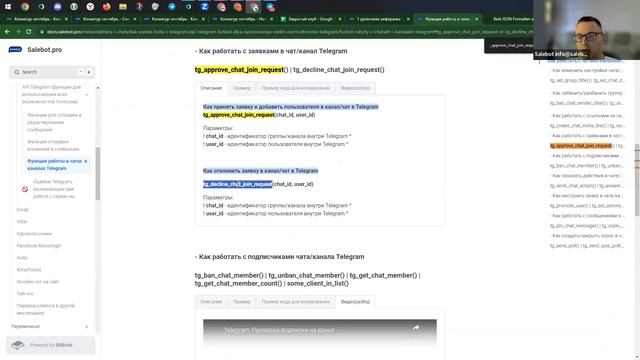Jump to tg_ban_chat_sender_chat() in the outline
This screenshot has height=360, width=640.
(x=587, y=103)
